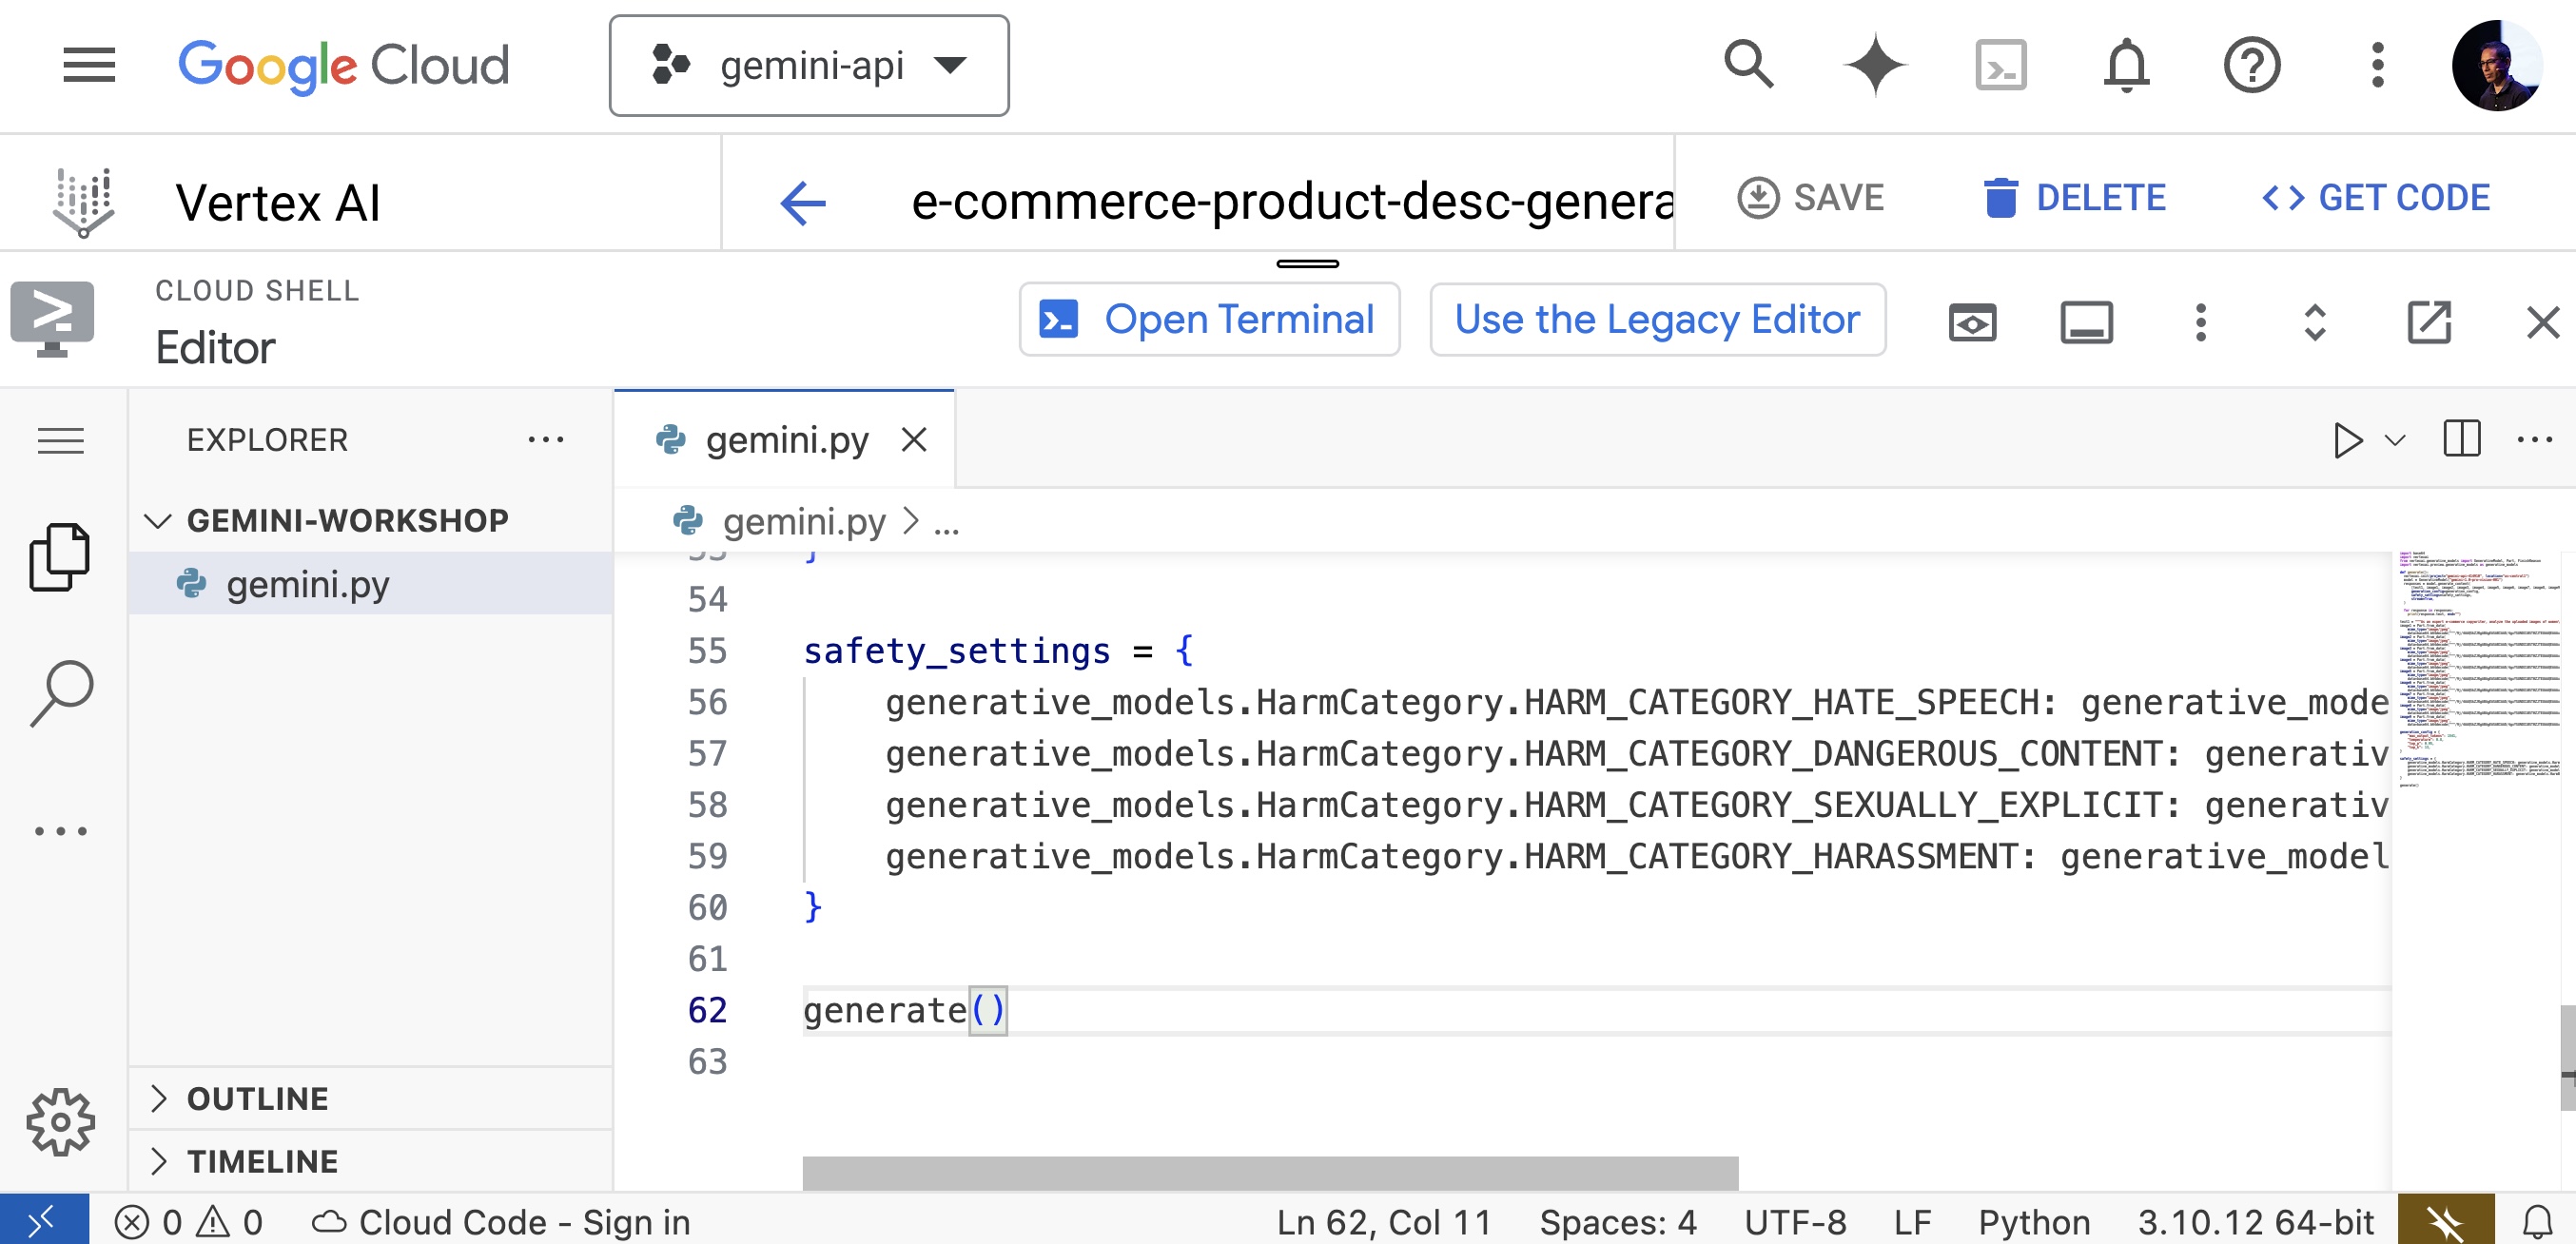This screenshot has width=2576, height=1244.
Task: Expand the TIMELINE section
Action: click(x=261, y=1161)
